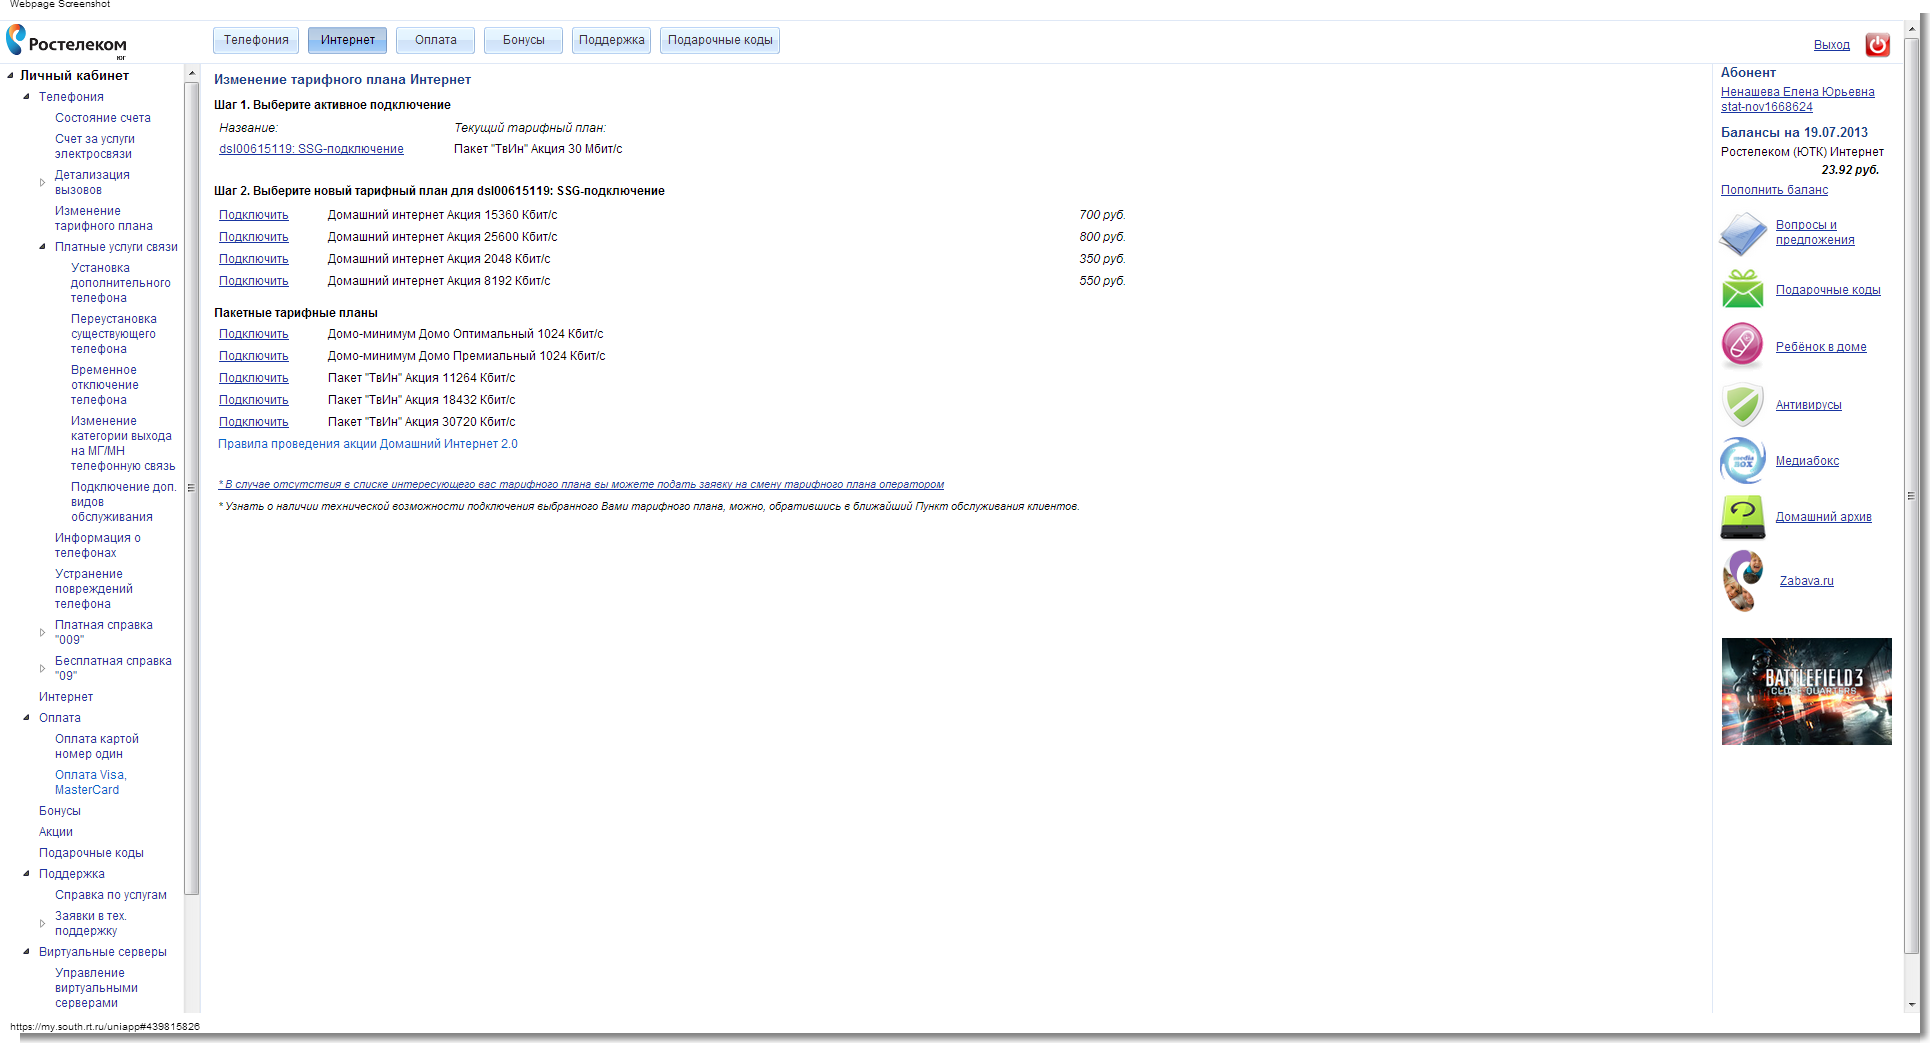Screen dimensions: 1930x1043
Task: Open the operator tariff change request link
Action: (x=581, y=484)
